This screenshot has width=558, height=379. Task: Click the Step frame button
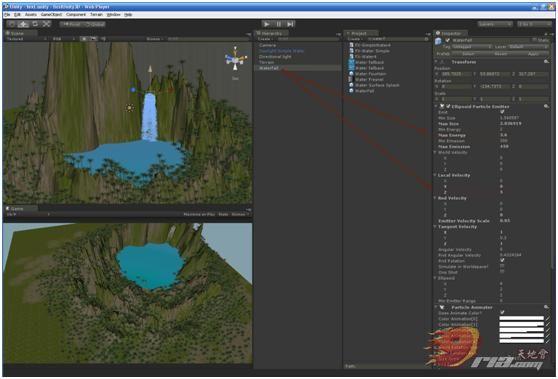(x=290, y=24)
